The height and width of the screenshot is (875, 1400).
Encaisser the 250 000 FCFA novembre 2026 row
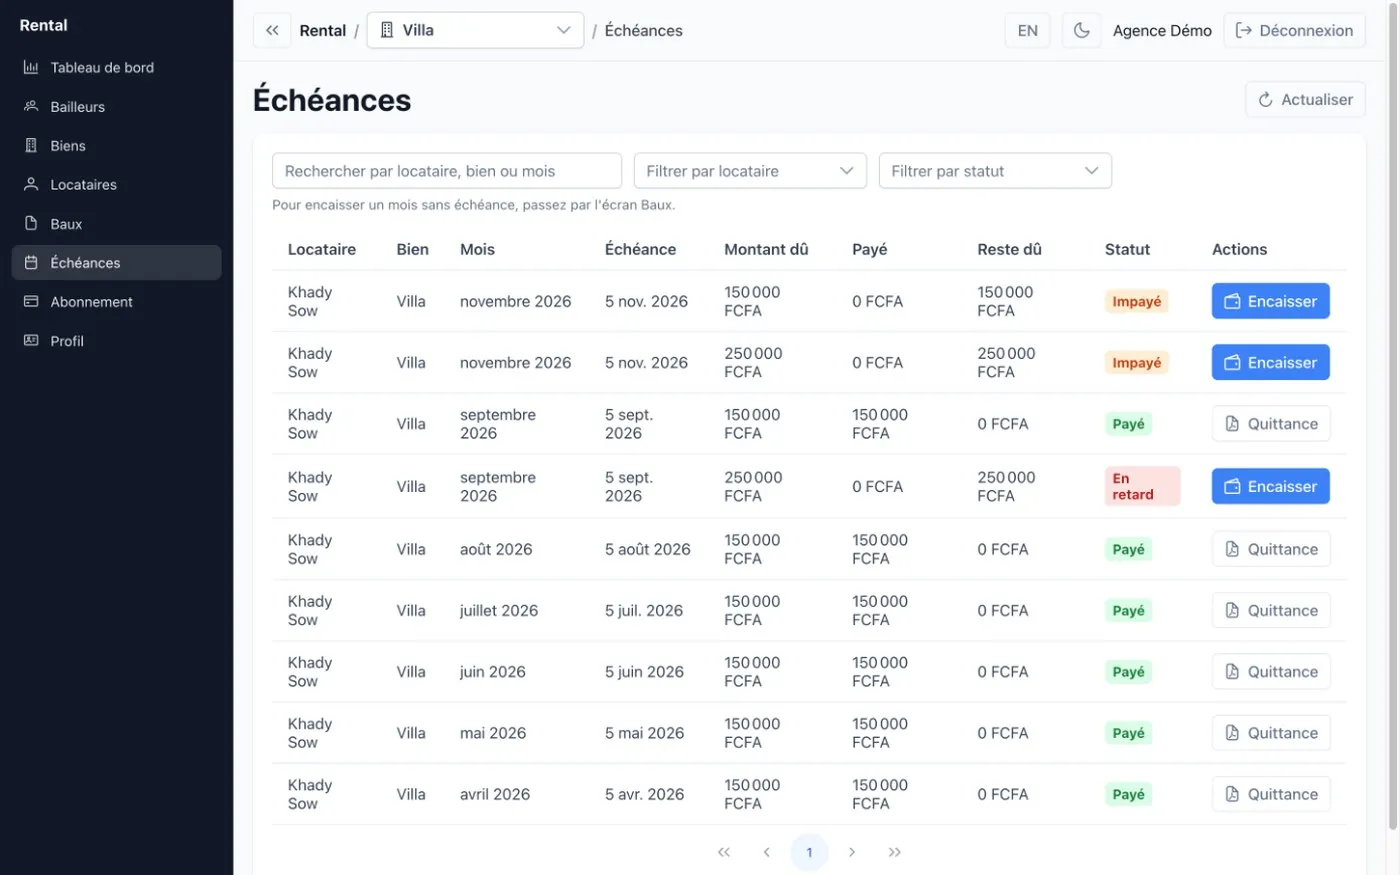point(1270,362)
